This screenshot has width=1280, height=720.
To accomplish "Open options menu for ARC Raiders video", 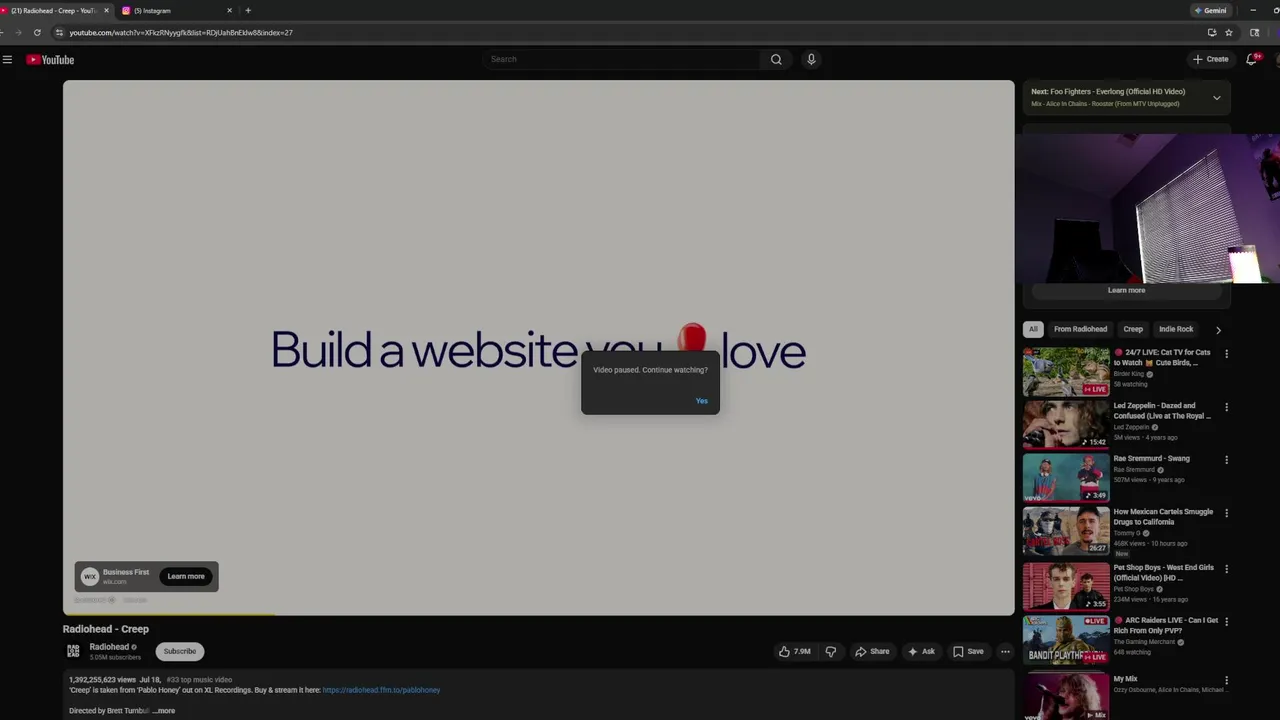I will pos(1226,622).
